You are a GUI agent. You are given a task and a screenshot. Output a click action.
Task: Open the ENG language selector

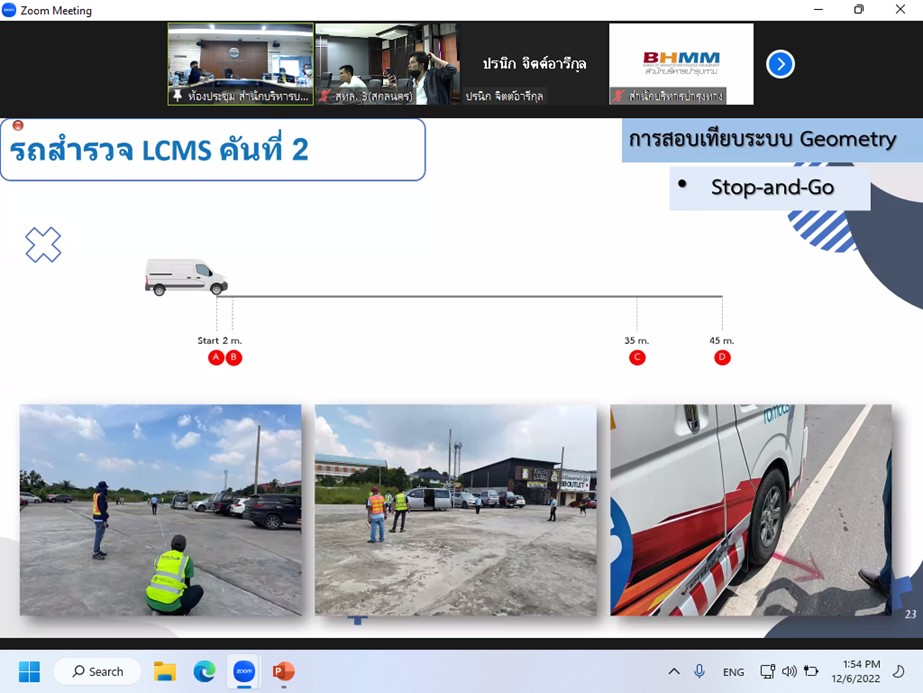pyautogui.click(x=733, y=672)
